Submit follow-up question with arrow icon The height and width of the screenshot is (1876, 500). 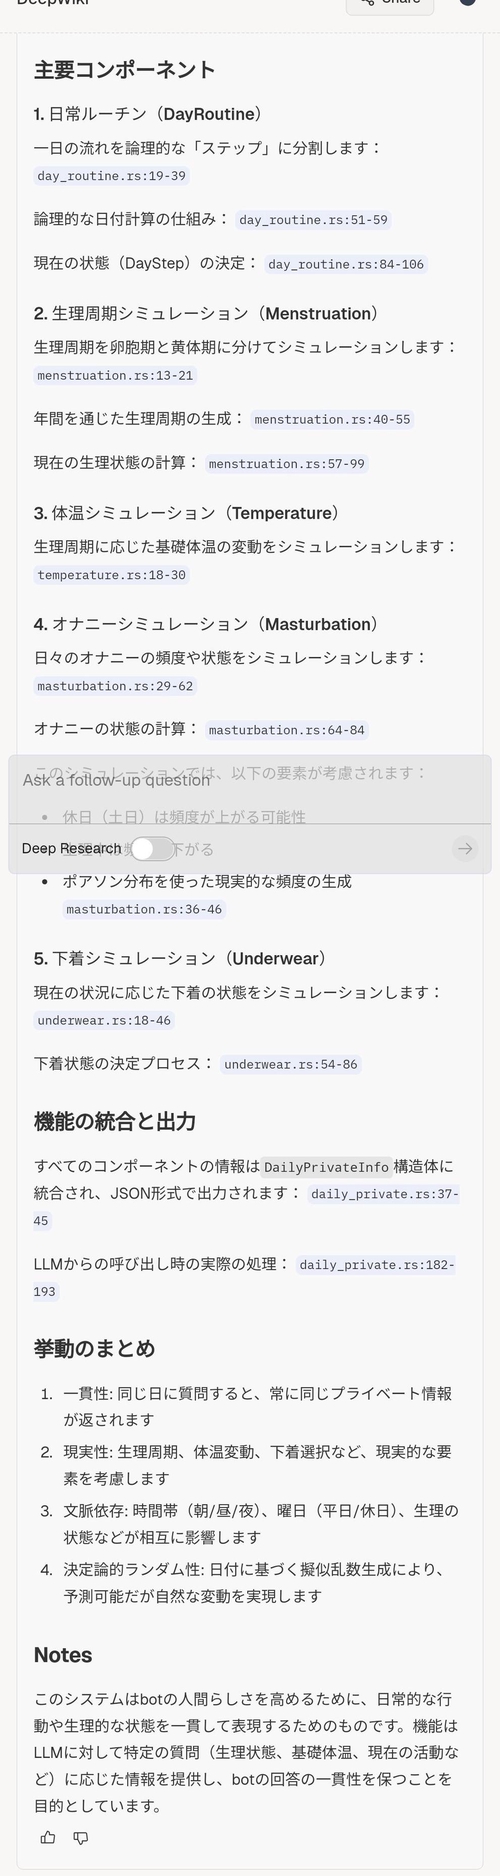pyautogui.click(x=464, y=849)
